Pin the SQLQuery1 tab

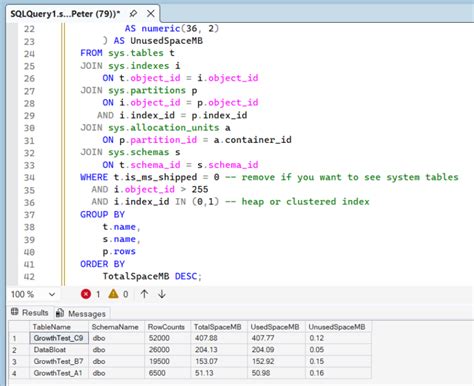pos(133,14)
